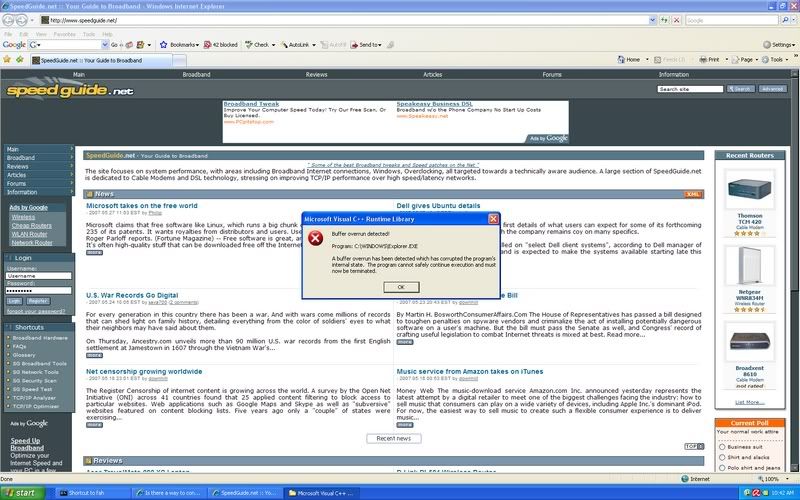Click the spell Check icon
800x500 pixels.
248,45
